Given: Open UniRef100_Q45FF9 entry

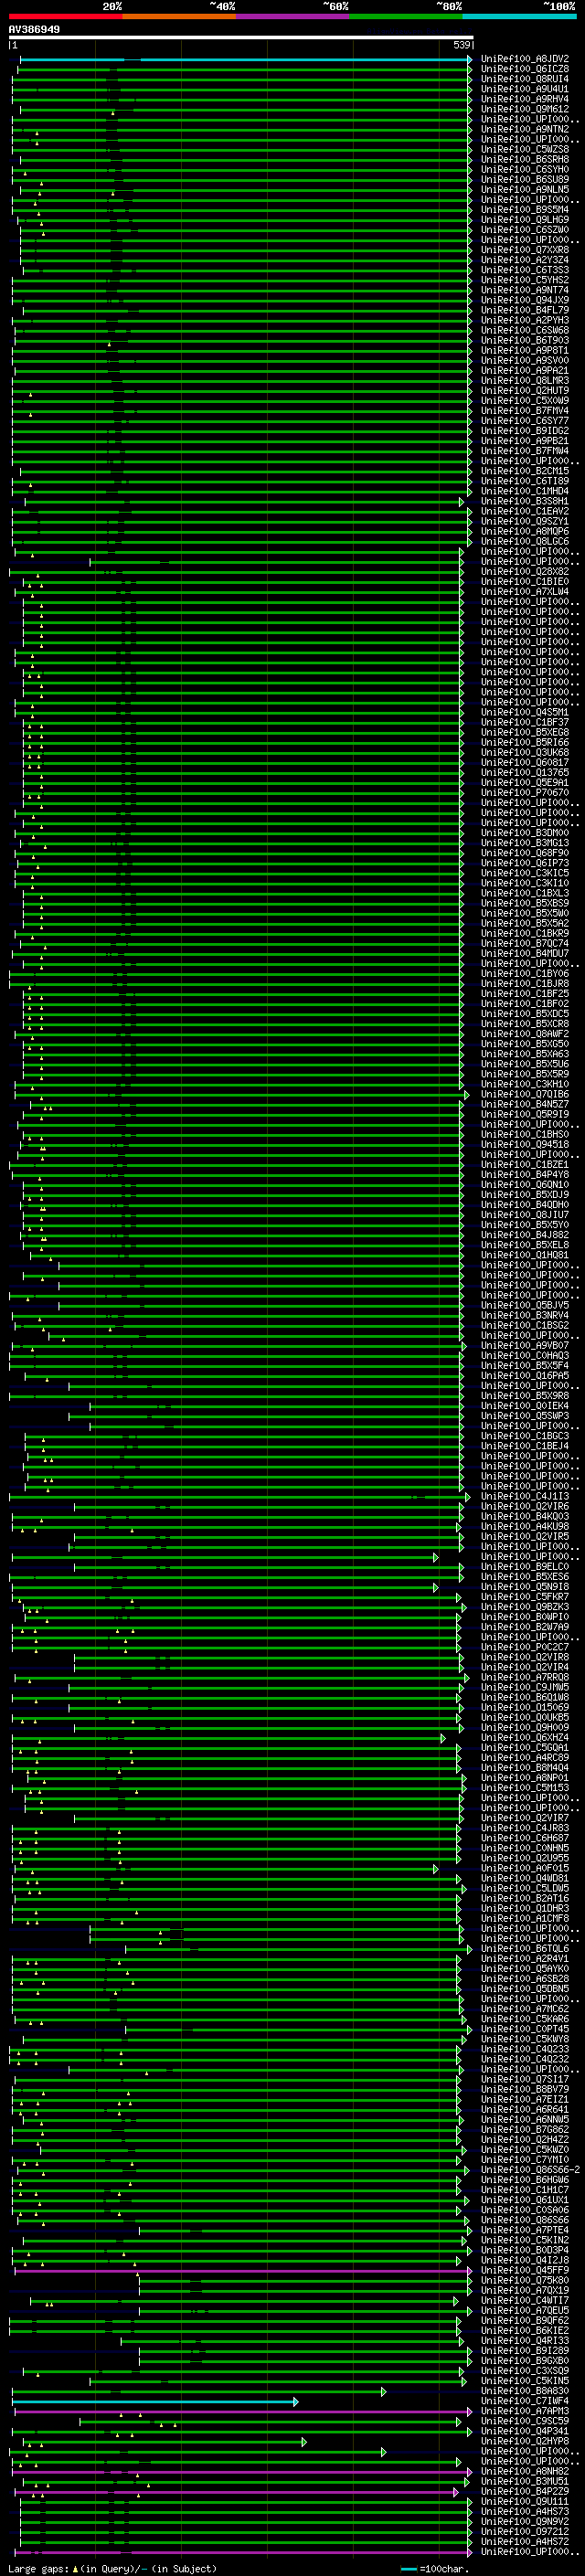Looking at the screenshot, I should point(525,2269).
